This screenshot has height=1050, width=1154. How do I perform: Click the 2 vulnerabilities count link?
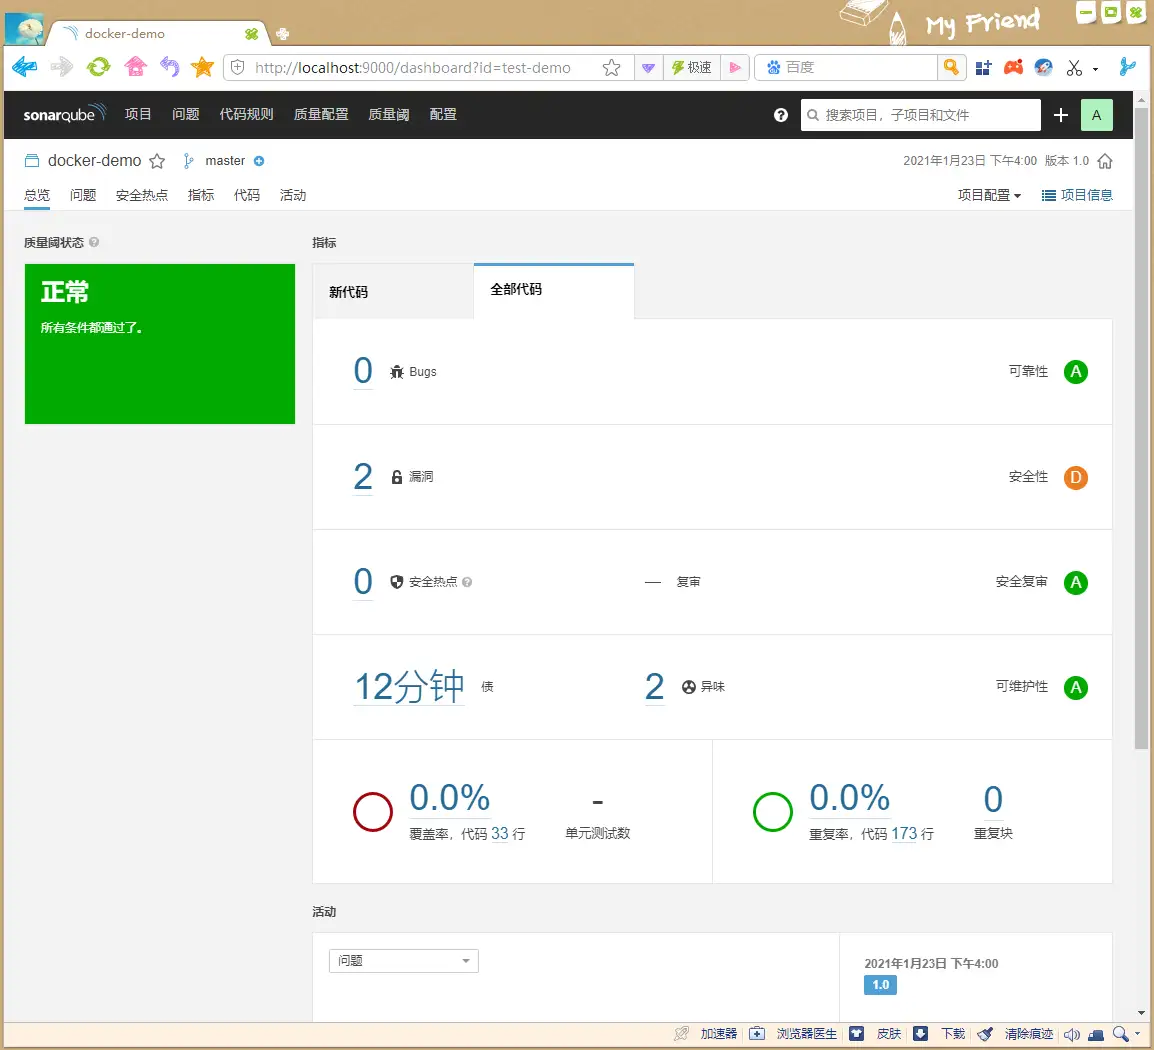click(x=363, y=477)
